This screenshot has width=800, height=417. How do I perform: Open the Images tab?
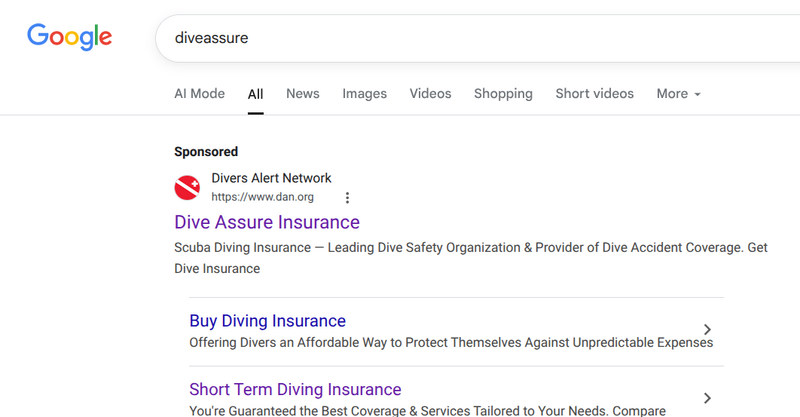(364, 93)
